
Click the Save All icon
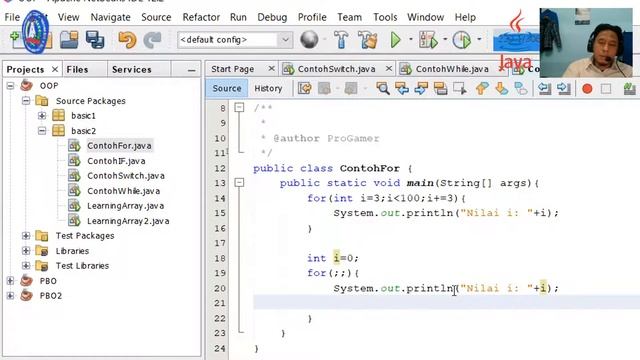tap(95, 40)
